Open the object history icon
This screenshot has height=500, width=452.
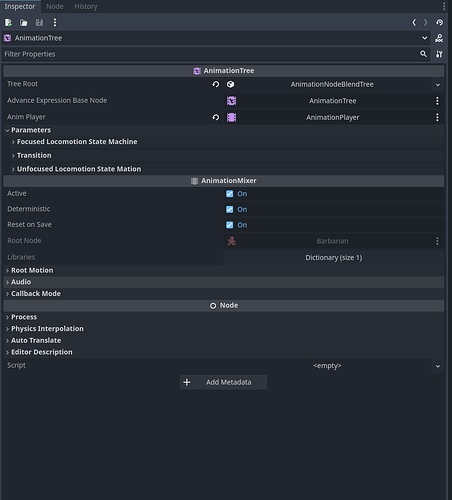(439, 22)
